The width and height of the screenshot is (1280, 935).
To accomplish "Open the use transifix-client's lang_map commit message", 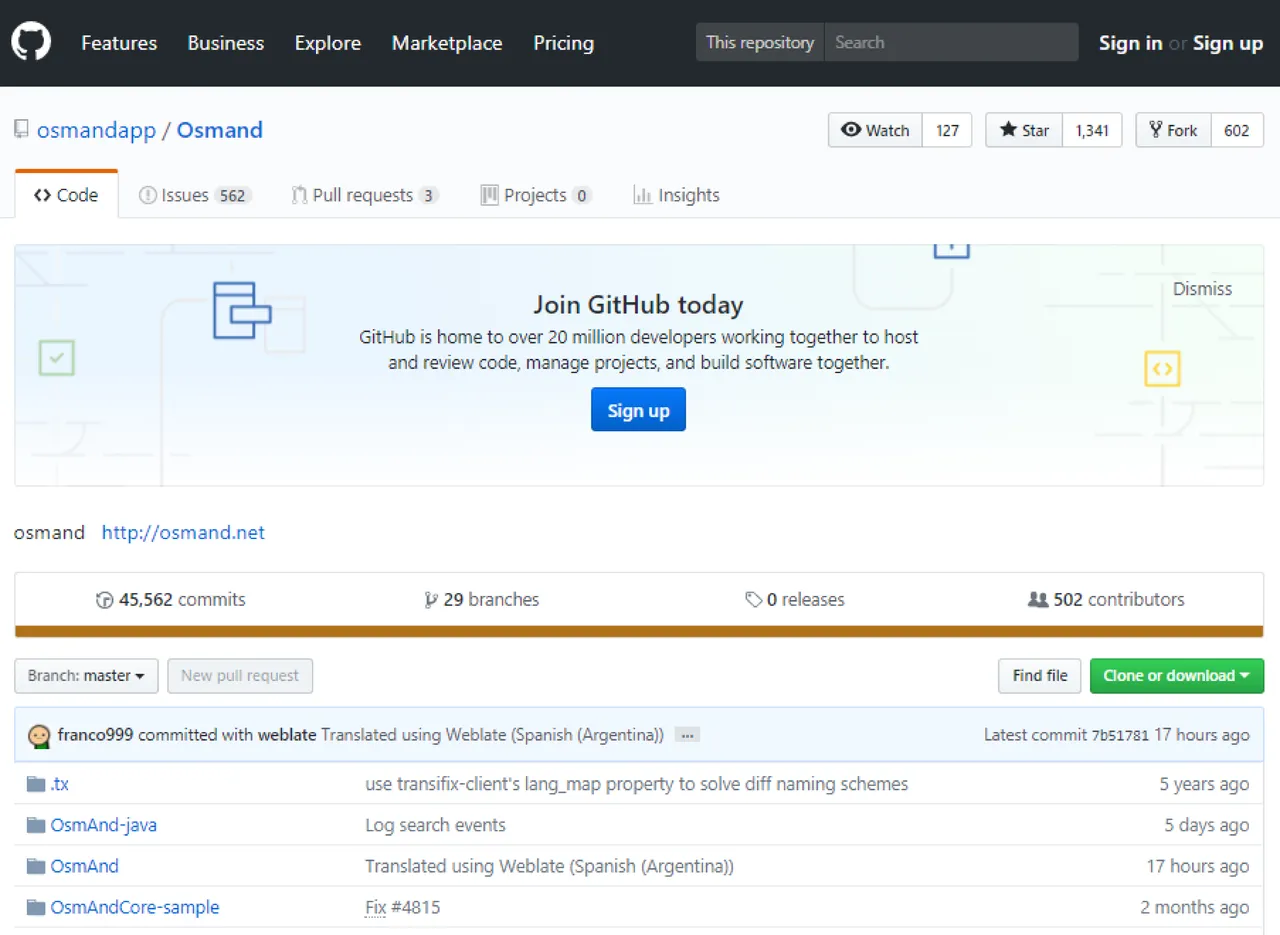I will (x=637, y=784).
